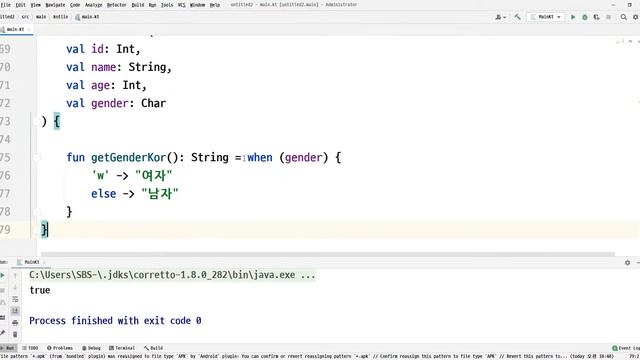Screen dimensions: 640x360
Task: Jump to previous highlighted error arrow in the editor
Action: coord(631,41)
